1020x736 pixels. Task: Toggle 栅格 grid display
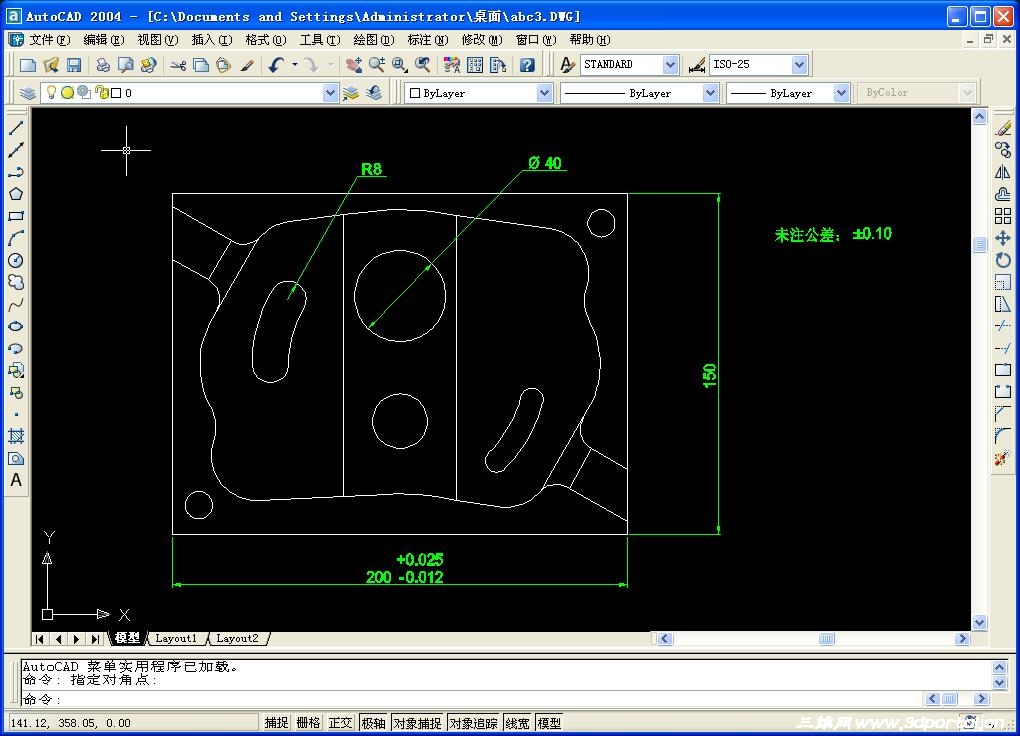click(308, 722)
